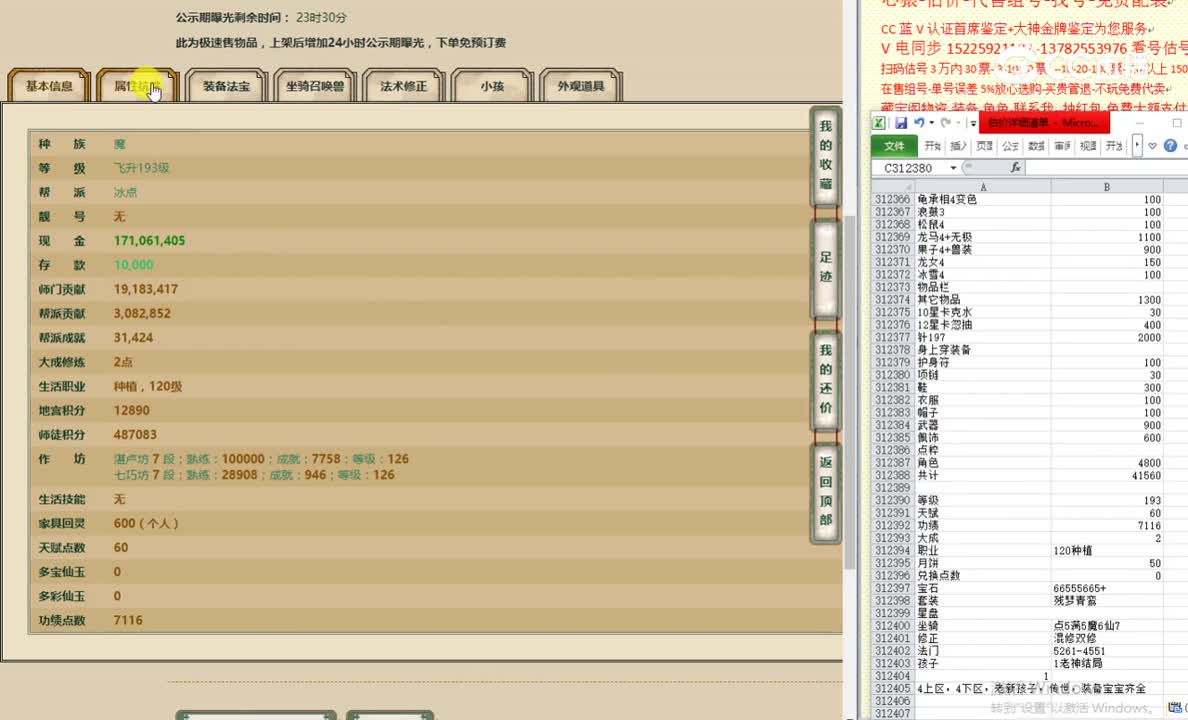Click the Save icon in Excel's Quick Access Toolbar
Screen dimensions: 1188x720
[901, 122]
